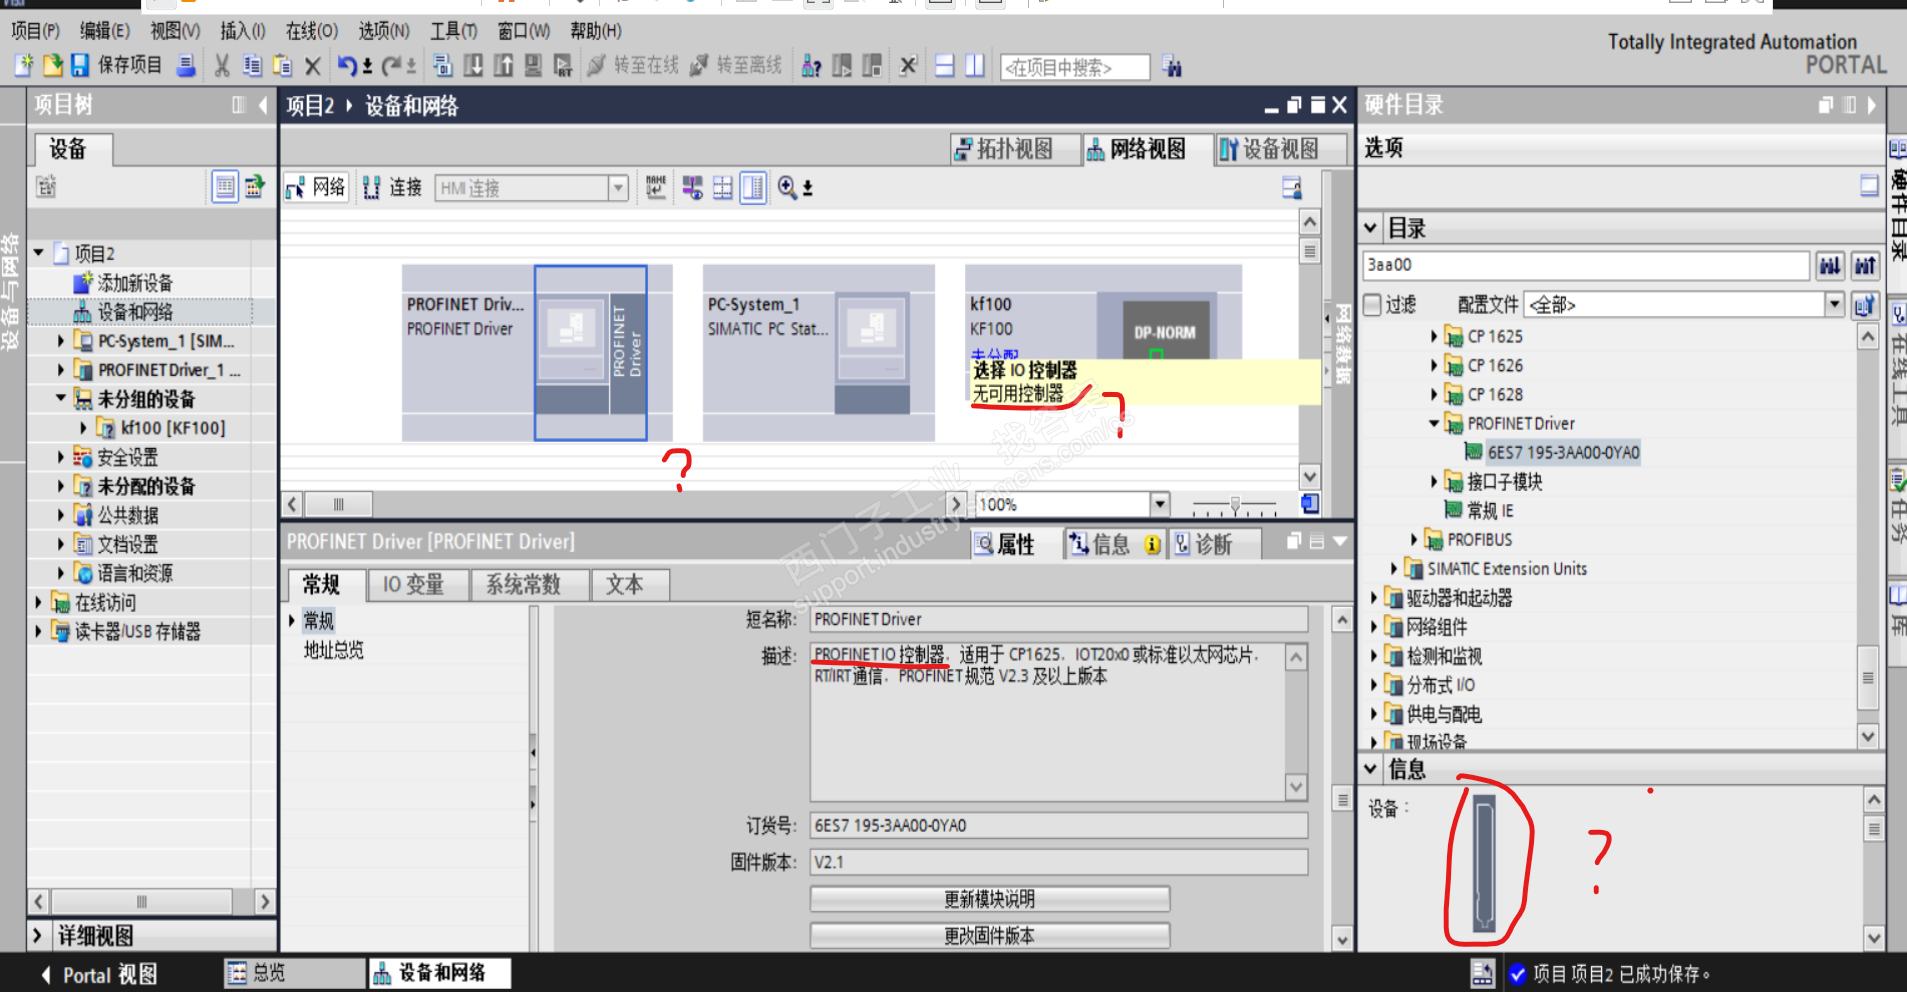This screenshot has height=992, width=1907.
Task: Click the Open project toolbar icon
Action: click(x=52, y=66)
